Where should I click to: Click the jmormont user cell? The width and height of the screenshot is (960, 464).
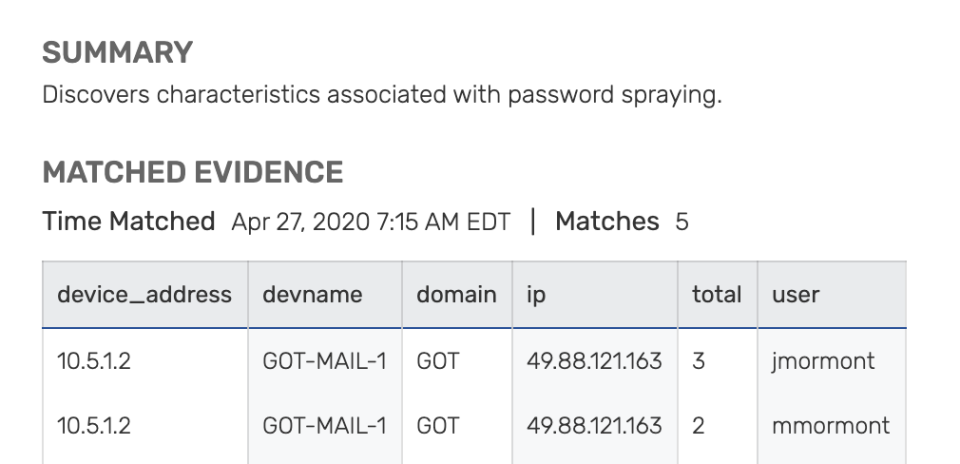[x=822, y=361]
